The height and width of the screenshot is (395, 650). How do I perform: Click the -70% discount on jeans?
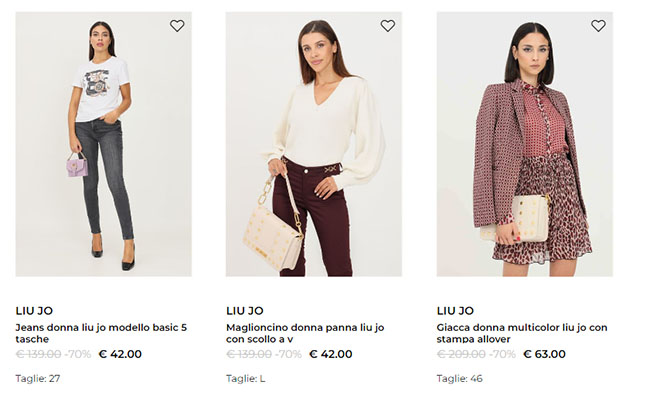(x=78, y=354)
